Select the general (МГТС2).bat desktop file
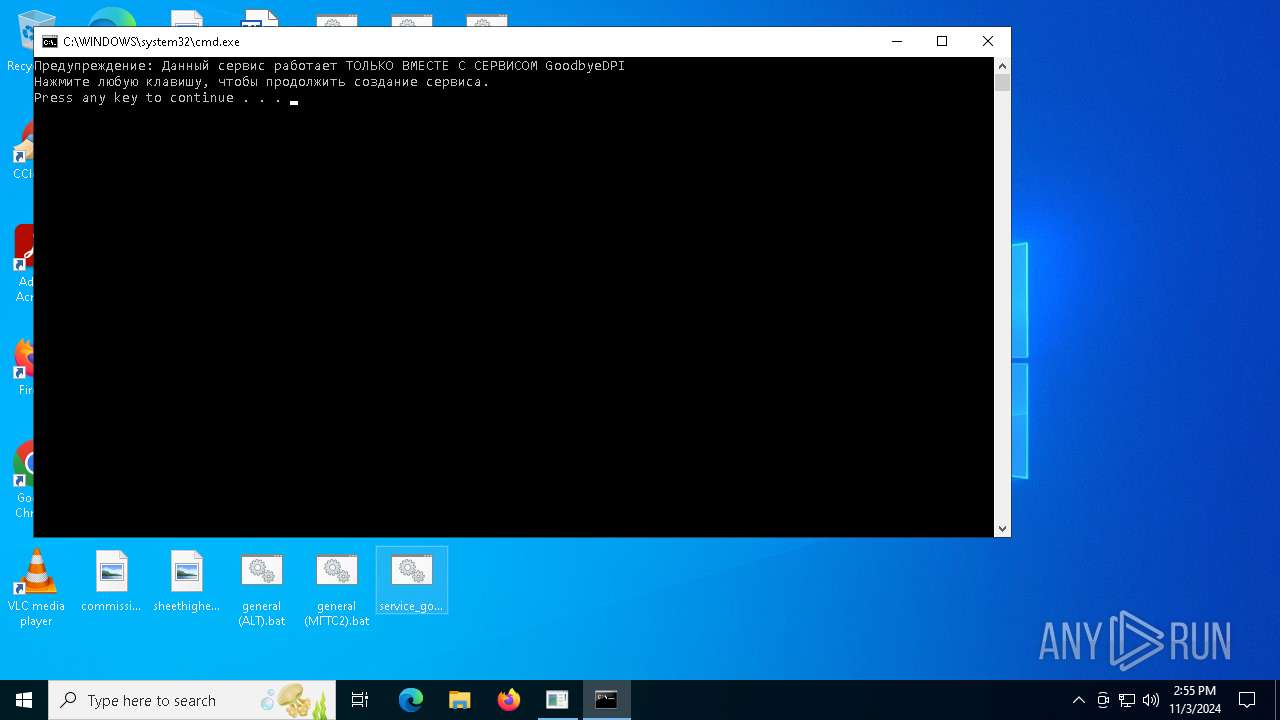1280x720 pixels. tap(336, 589)
